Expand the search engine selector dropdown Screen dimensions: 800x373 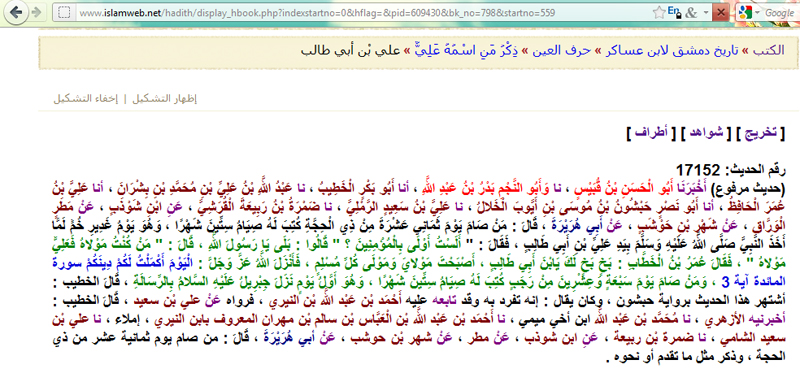[758, 13]
